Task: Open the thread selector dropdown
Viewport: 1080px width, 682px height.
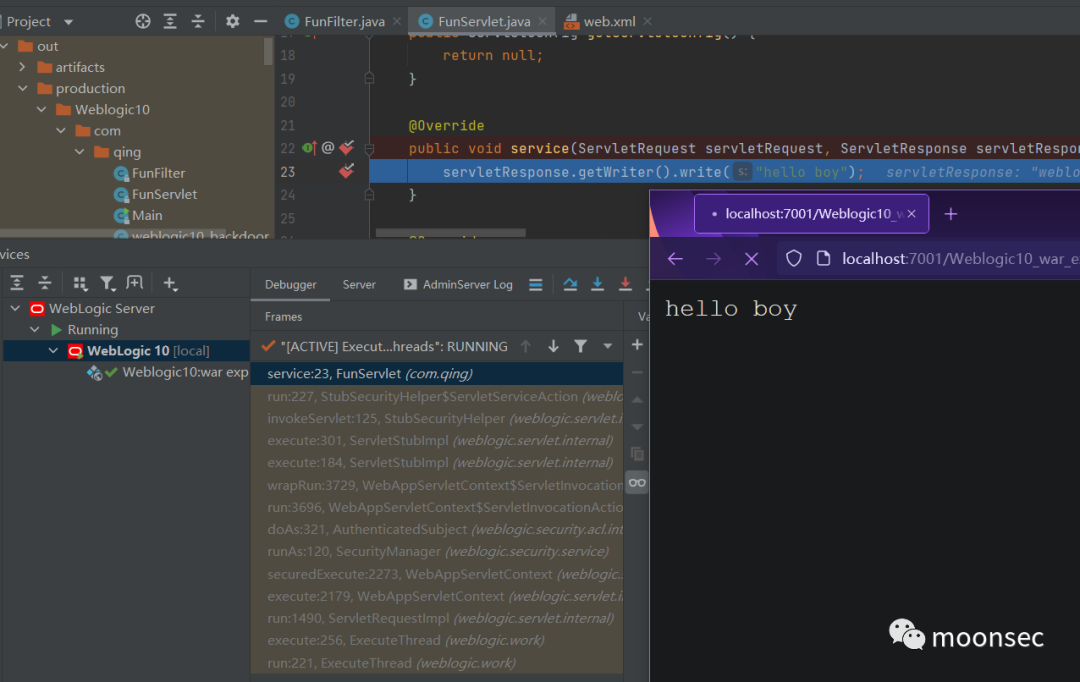Action: [x=608, y=346]
